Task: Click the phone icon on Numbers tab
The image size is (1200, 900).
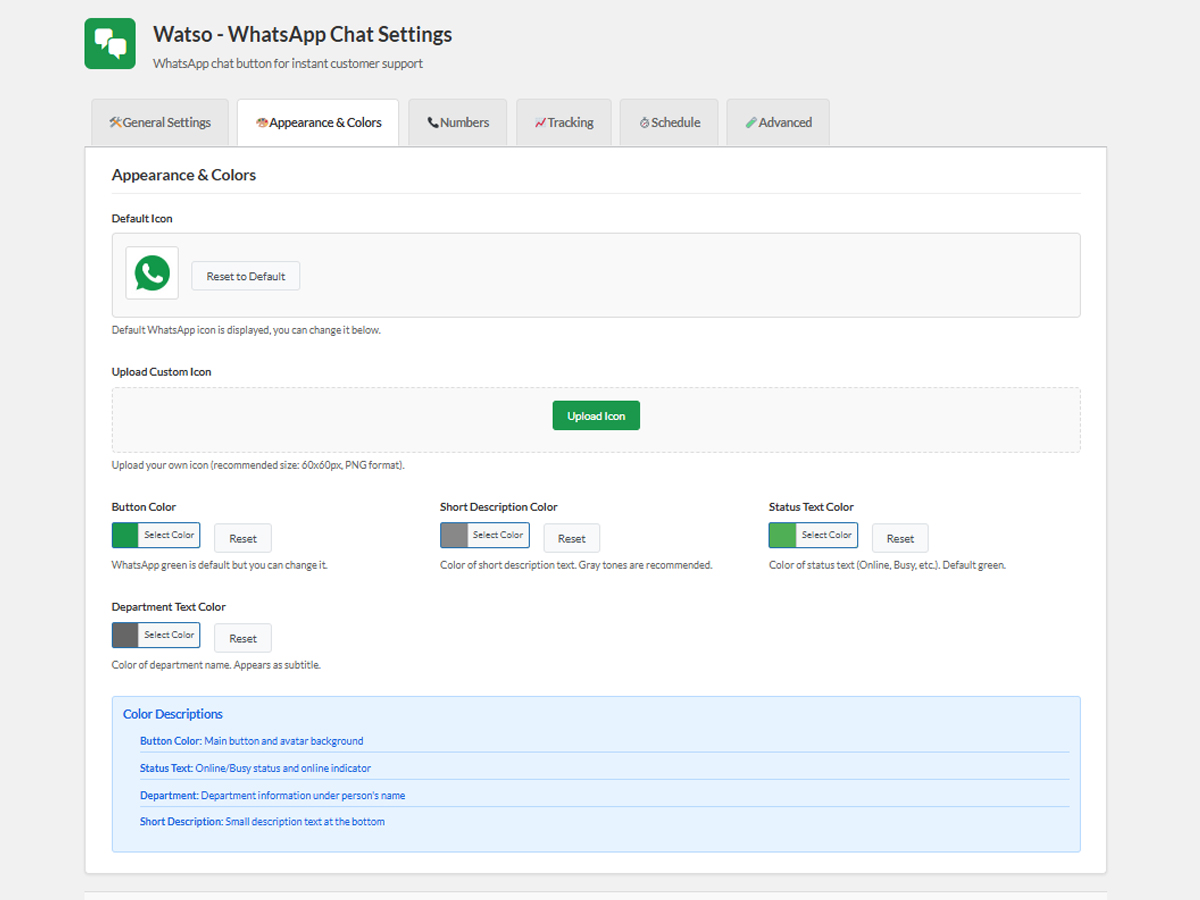Action: coord(433,123)
